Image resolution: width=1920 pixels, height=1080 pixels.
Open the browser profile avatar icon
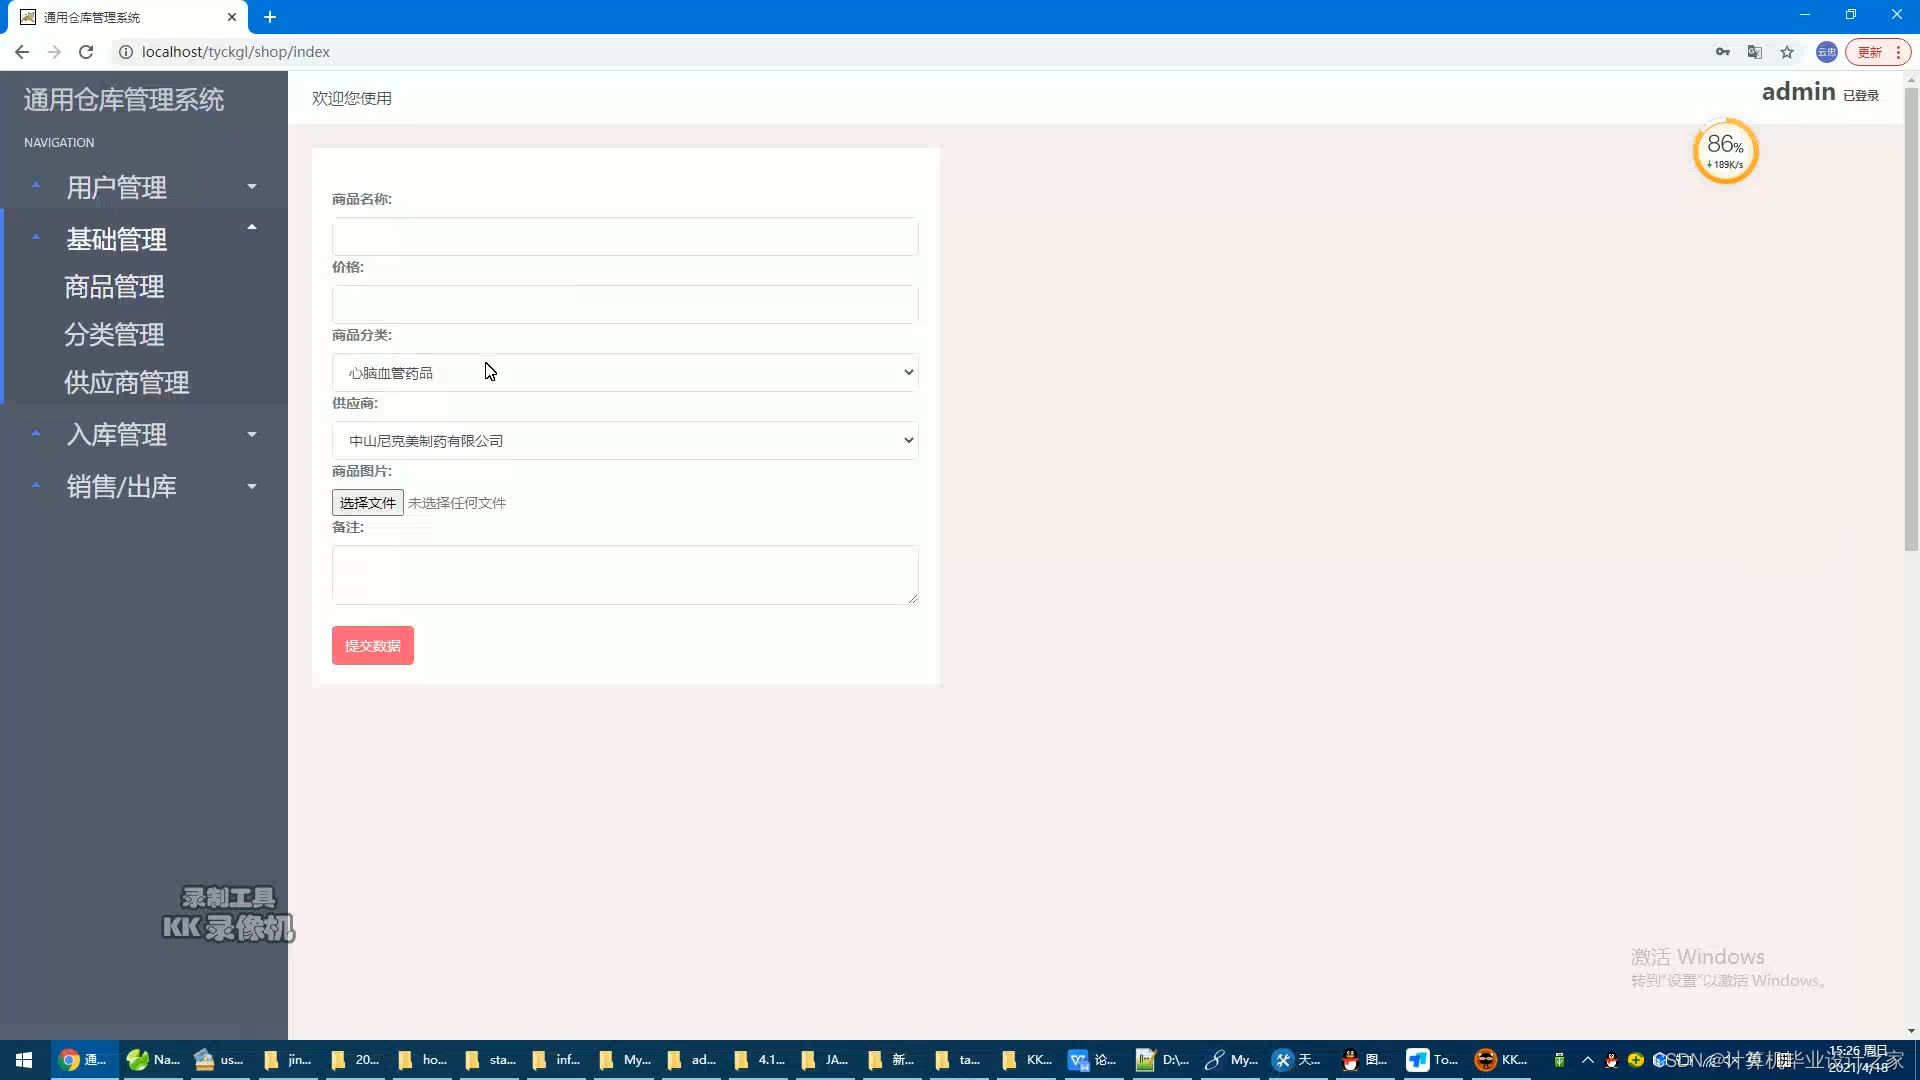(x=1827, y=52)
